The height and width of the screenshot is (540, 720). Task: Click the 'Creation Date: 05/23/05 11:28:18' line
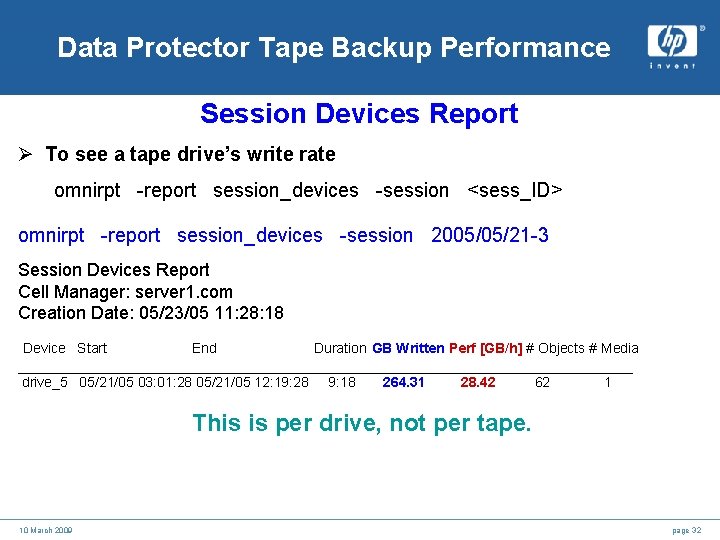point(150,313)
